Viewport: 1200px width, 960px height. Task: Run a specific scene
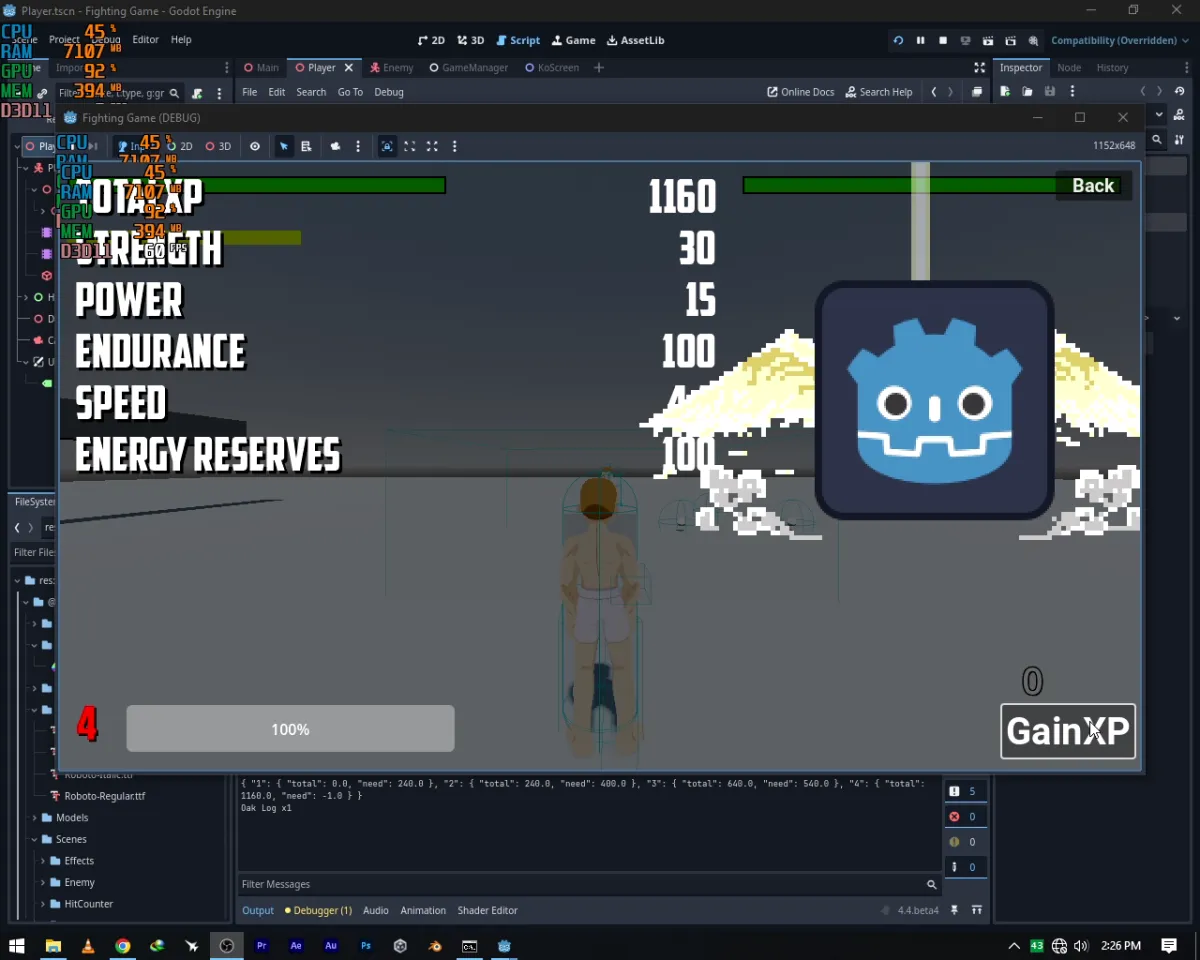(1011, 40)
